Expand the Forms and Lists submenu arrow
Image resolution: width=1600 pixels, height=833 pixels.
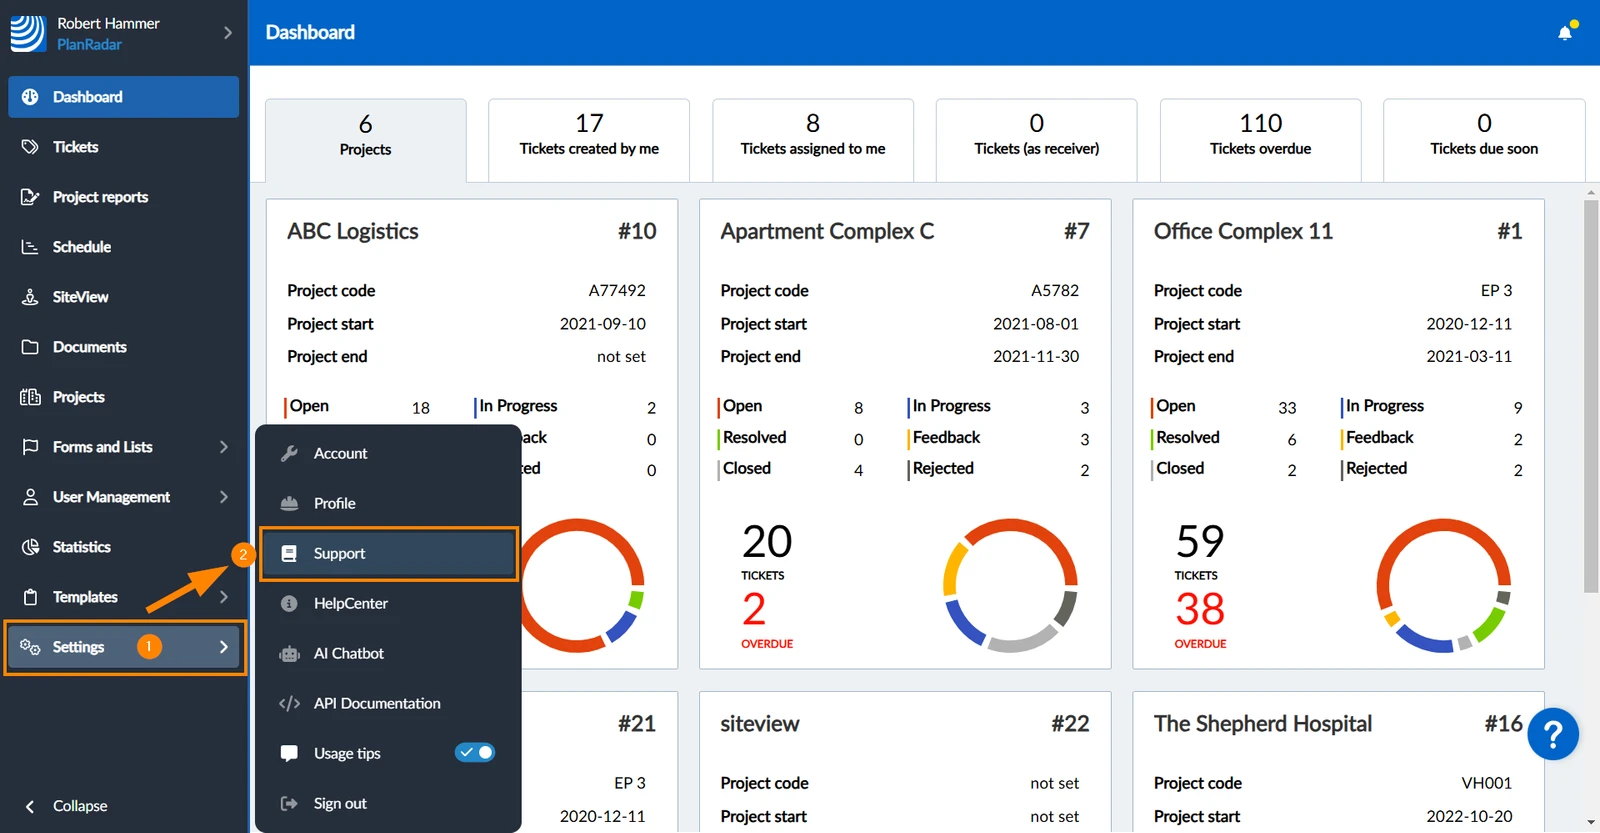point(224,447)
